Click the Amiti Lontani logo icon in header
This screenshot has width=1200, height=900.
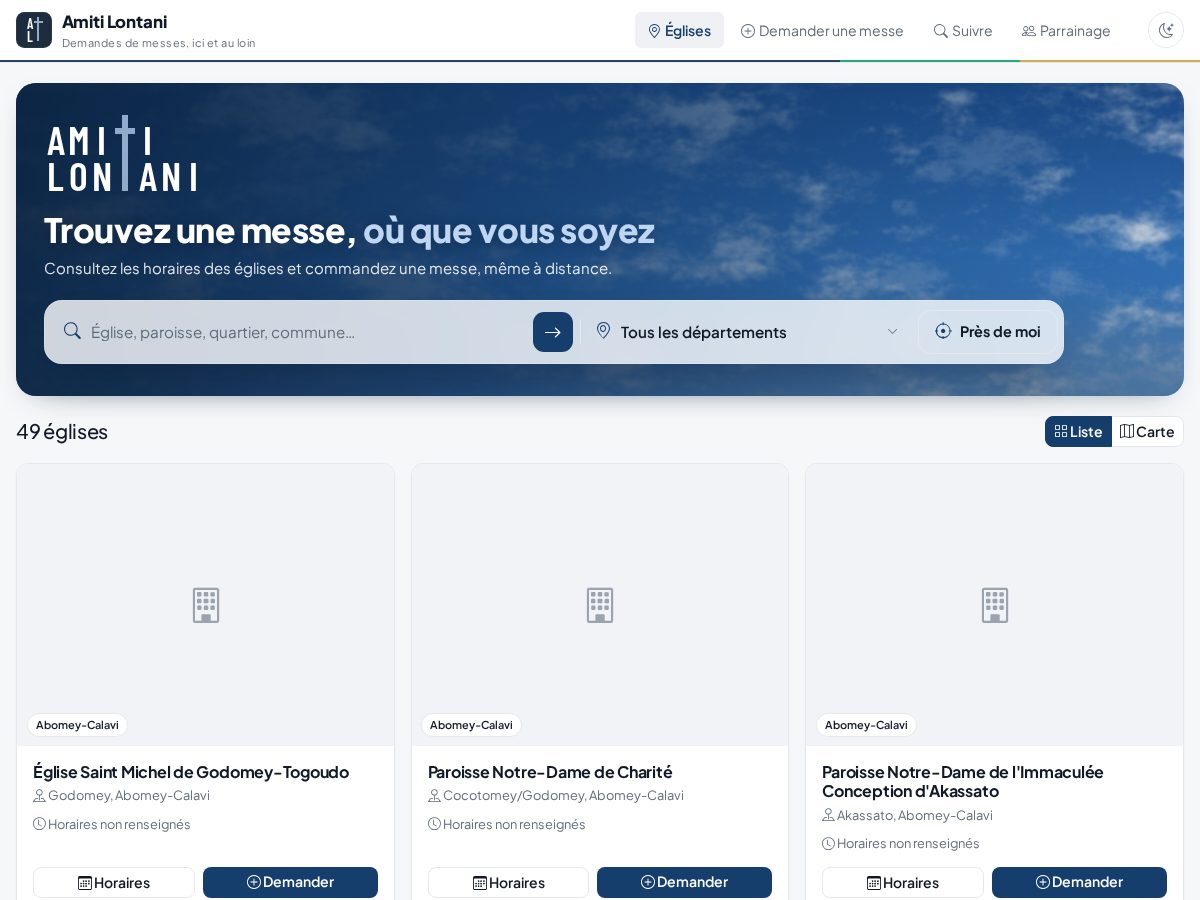[x=34, y=30]
